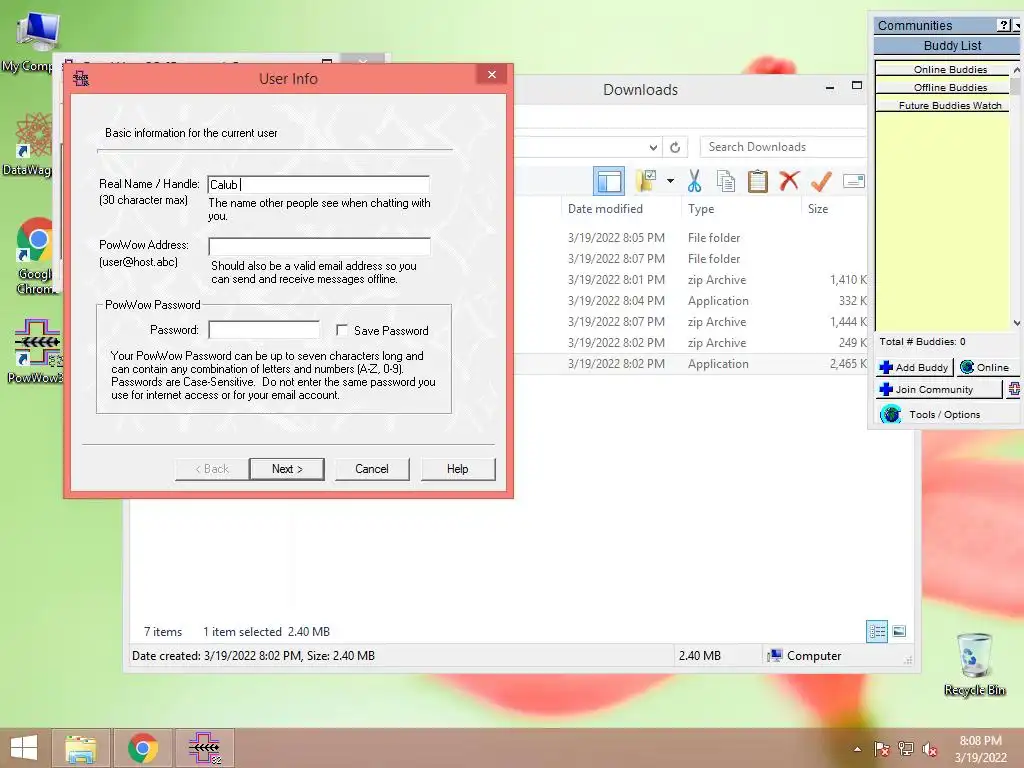Image resolution: width=1024 pixels, height=768 pixels.
Task: Open Help from the User Info dialog
Action: 458,469
